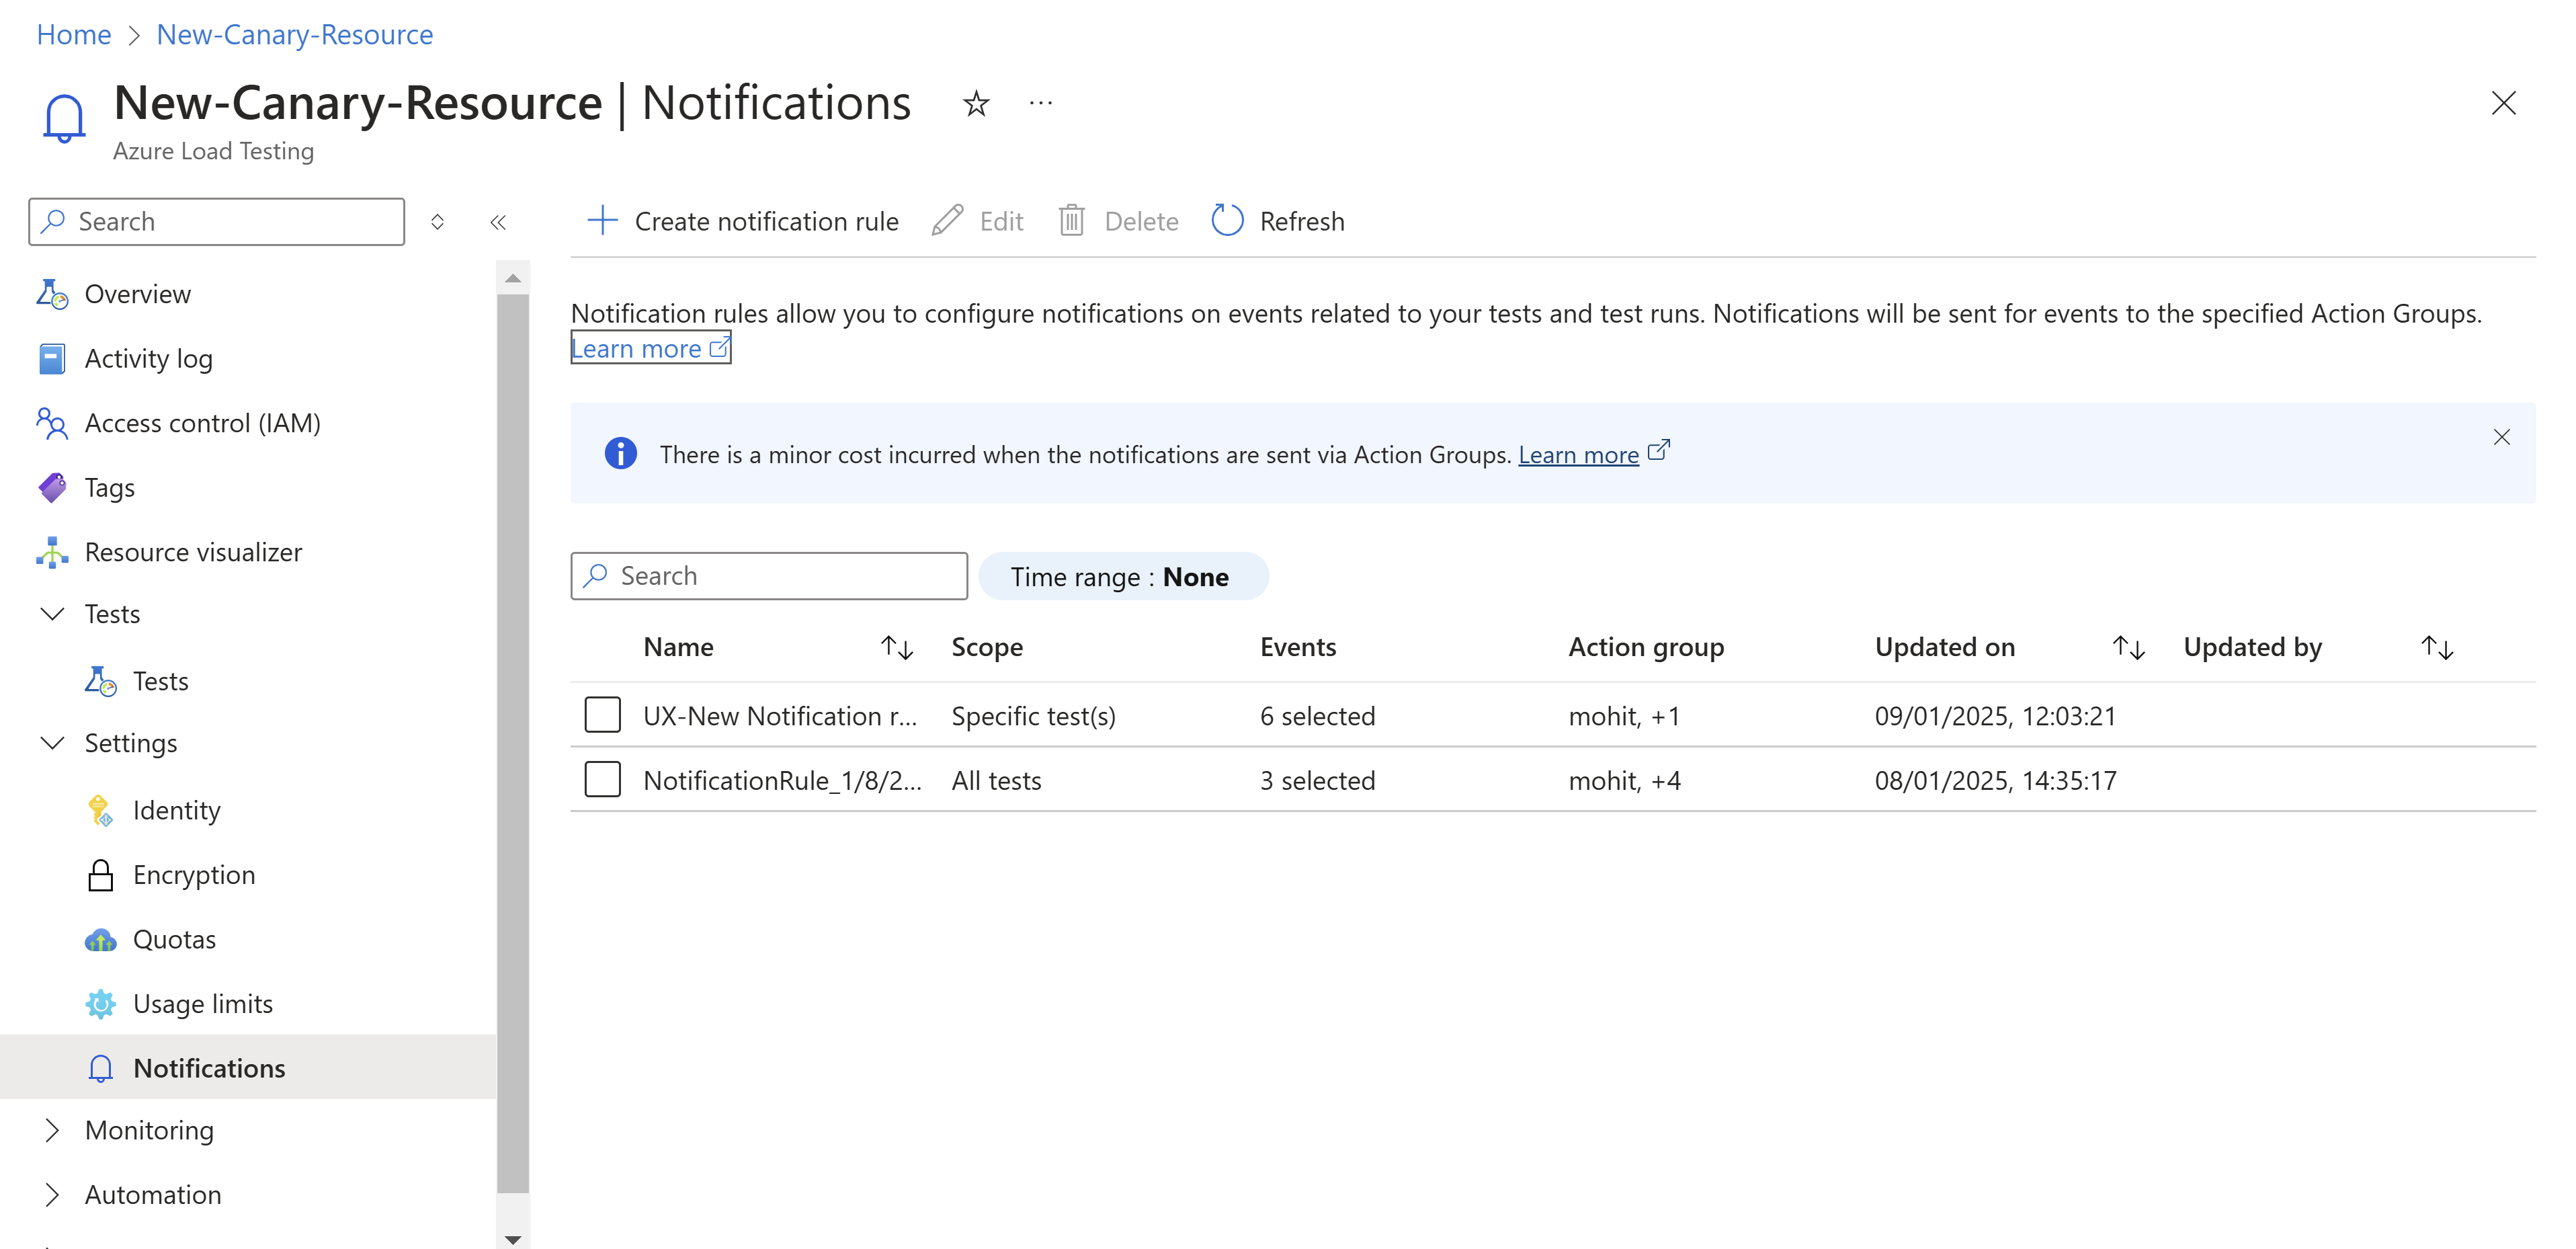The height and width of the screenshot is (1249, 2576).
Task: Click the '6 selected' events cell
Action: [1317, 716]
